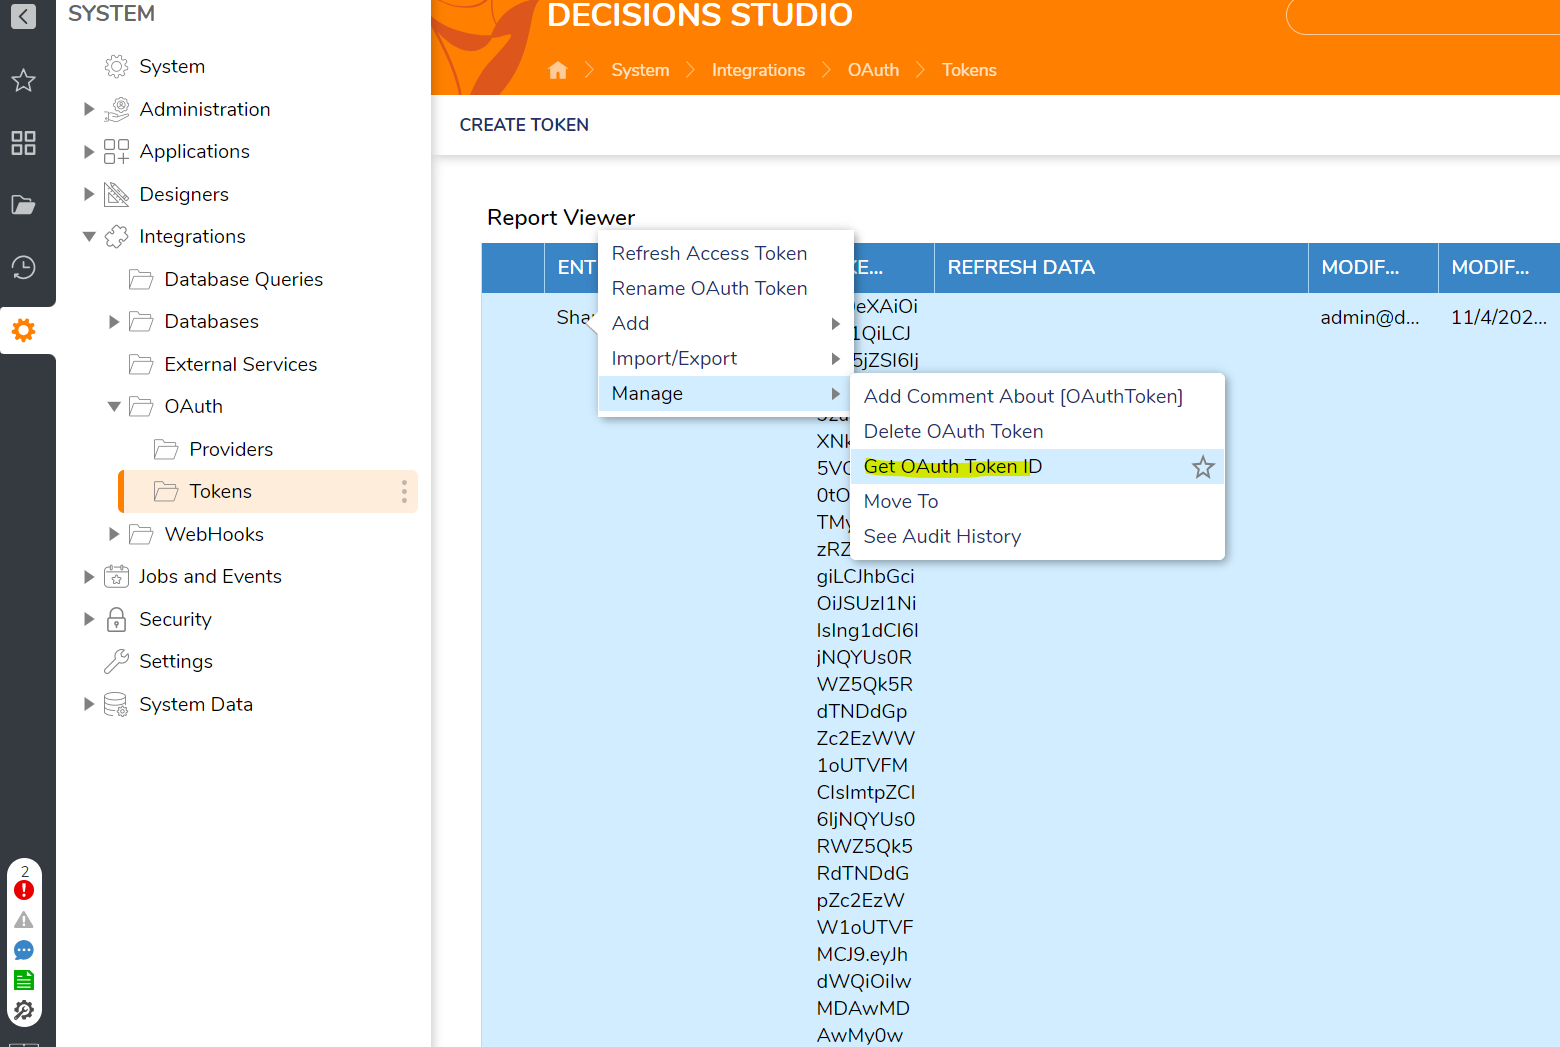
Task: Click the 11/4/202... date cell
Action: (x=1498, y=317)
